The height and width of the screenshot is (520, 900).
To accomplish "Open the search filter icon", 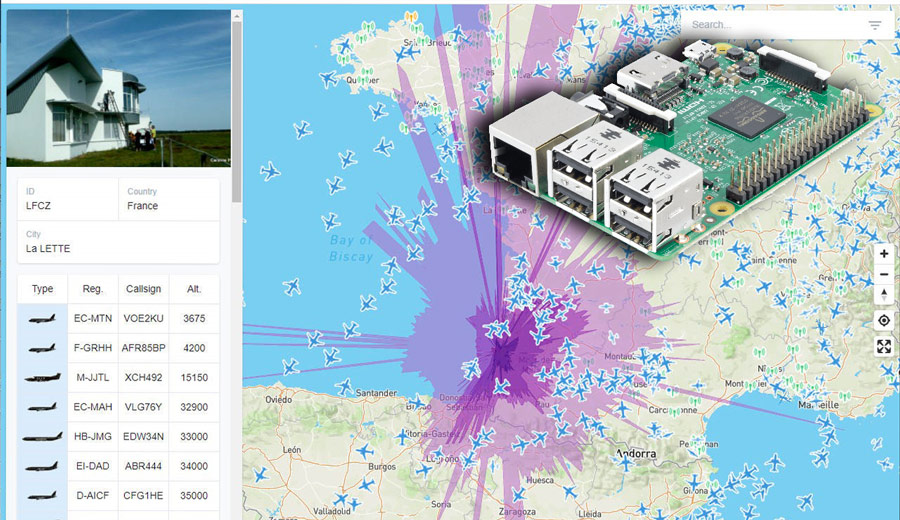I will point(874,25).
